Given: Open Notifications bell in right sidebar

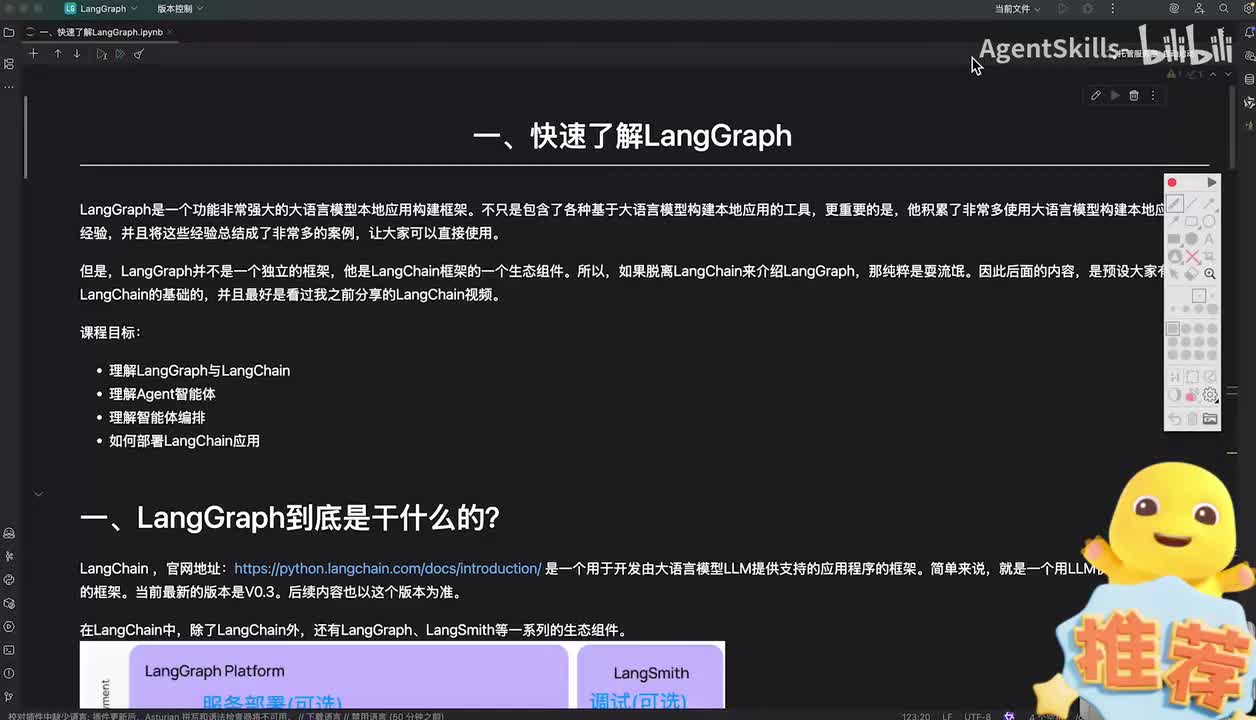Looking at the screenshot, I should pyautogui.click(x=1248, y=32).
